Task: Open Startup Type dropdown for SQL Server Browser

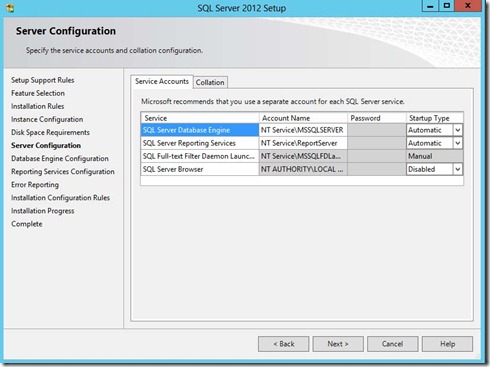Action: pos(458,169)
